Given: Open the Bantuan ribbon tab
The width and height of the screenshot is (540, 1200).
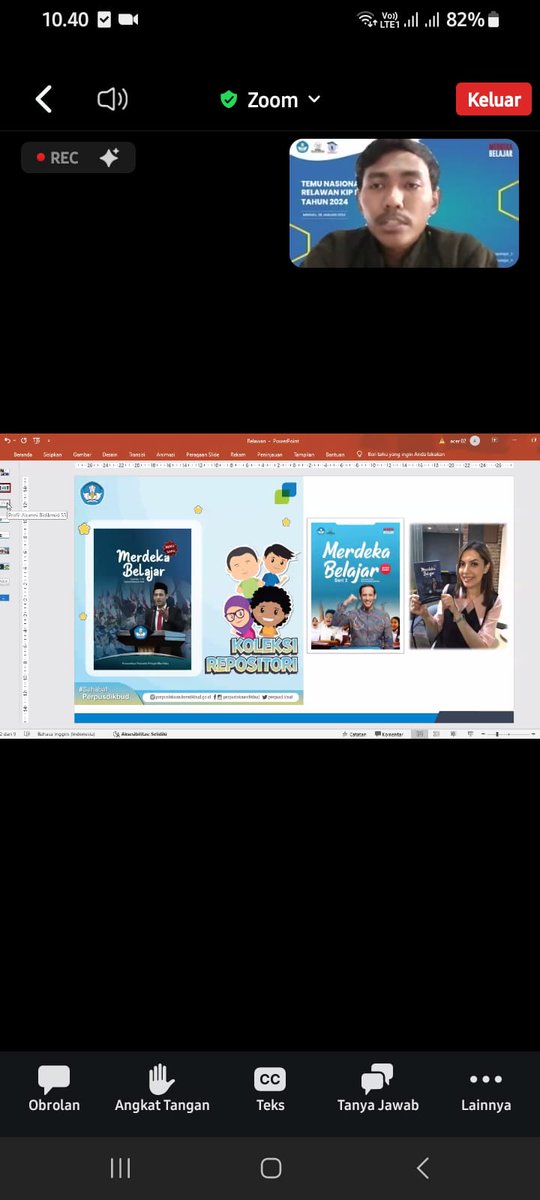Looking at the screenshot, I should tap(335, 454).
